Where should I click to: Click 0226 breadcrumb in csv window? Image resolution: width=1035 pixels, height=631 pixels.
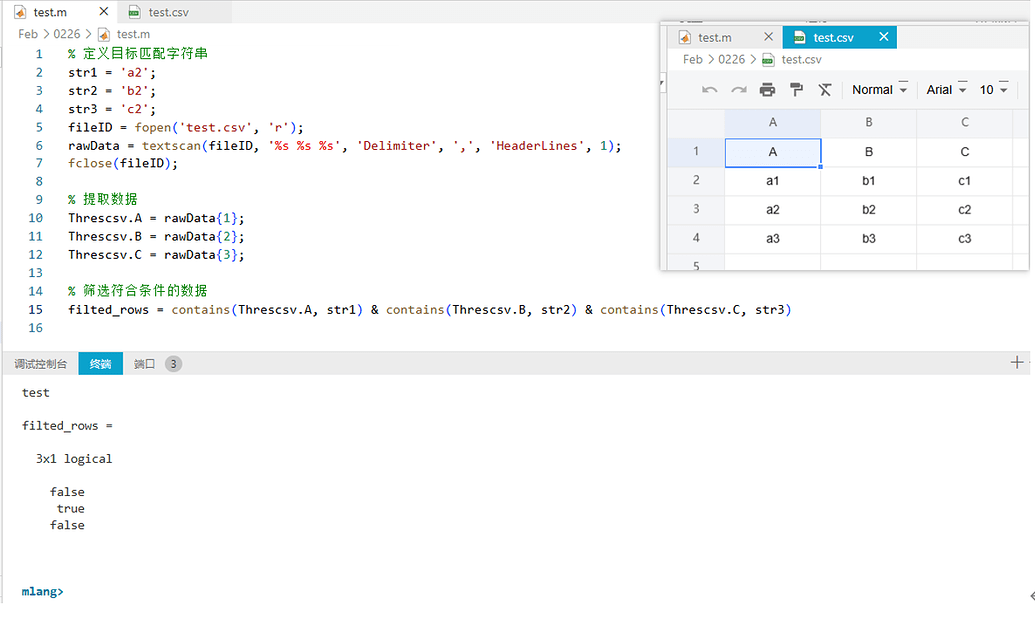coord(731,59)
